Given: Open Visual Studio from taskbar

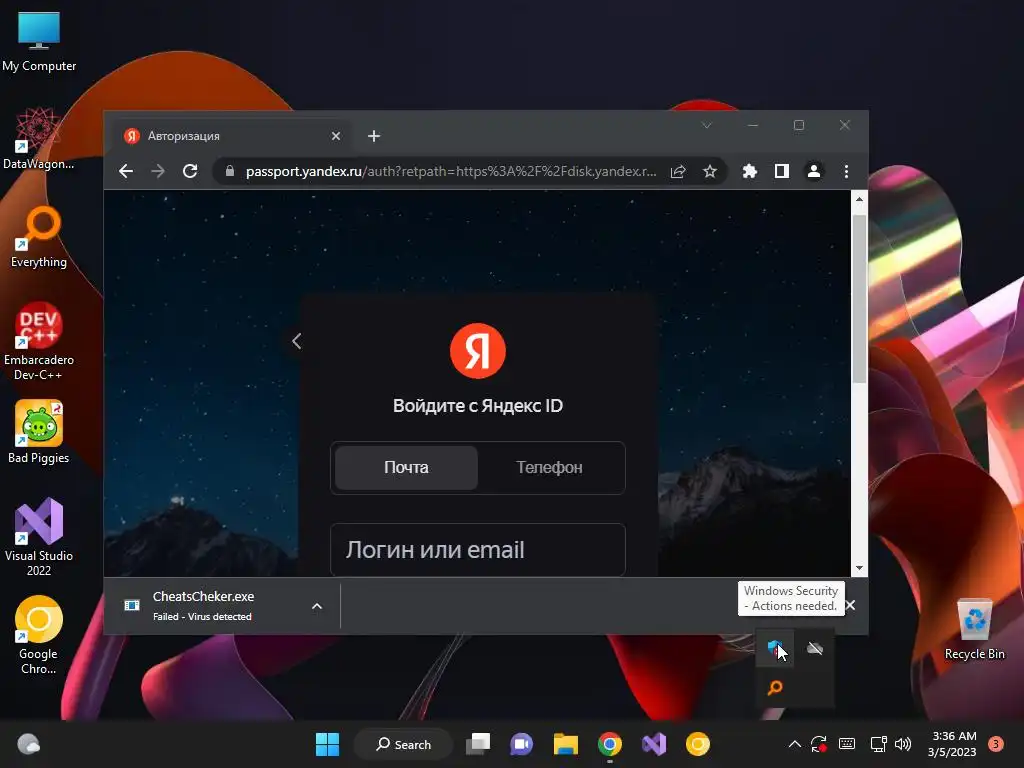Looking at the screenshot, I should 654,744.
